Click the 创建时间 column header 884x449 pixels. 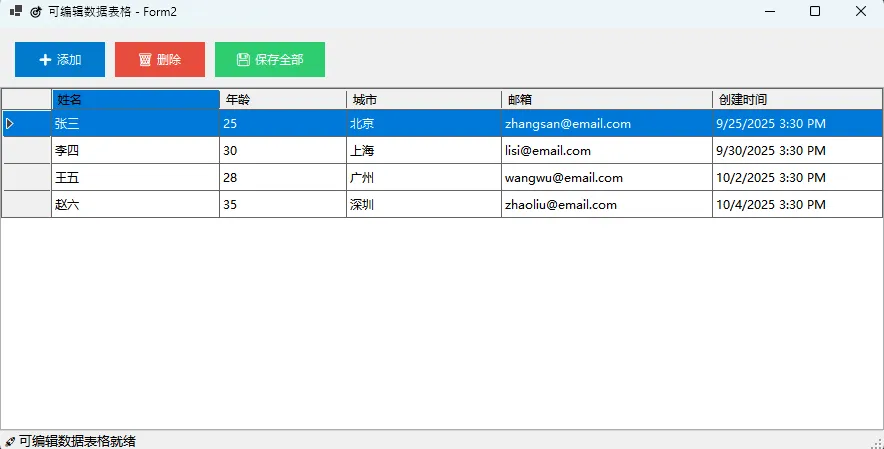797,99
